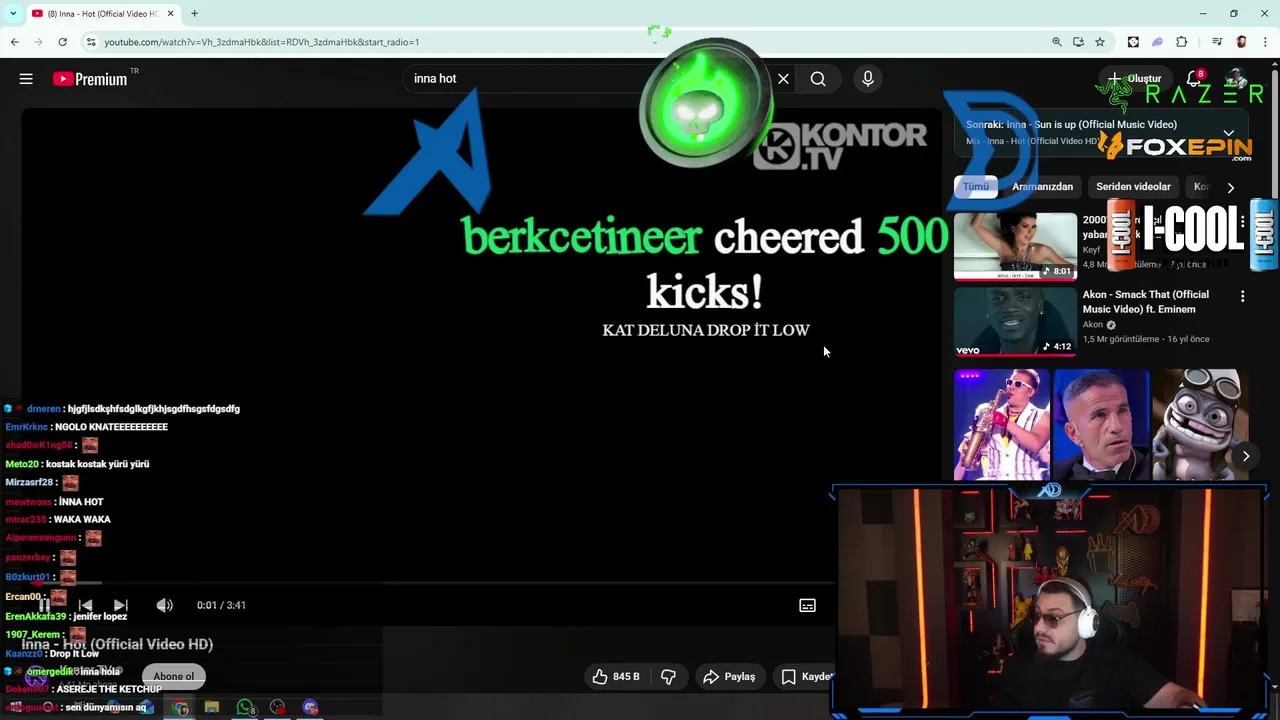This screenshot has width=1280, height=720.
Task: Select the Aramanızdan filter chip
Action: pos(1042,187)
